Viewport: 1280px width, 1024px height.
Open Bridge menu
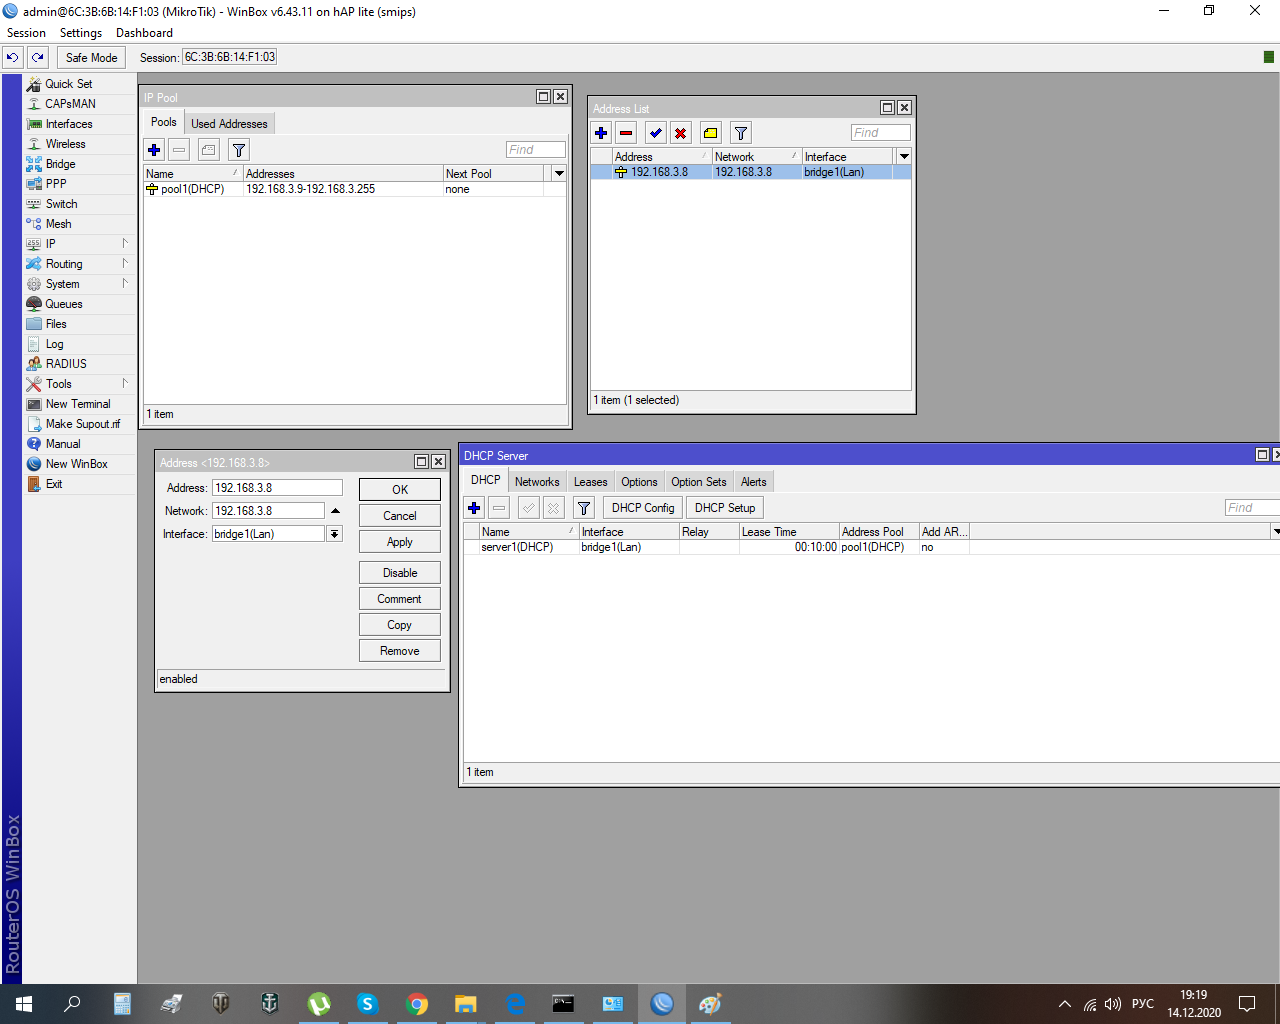coord(60,164)
